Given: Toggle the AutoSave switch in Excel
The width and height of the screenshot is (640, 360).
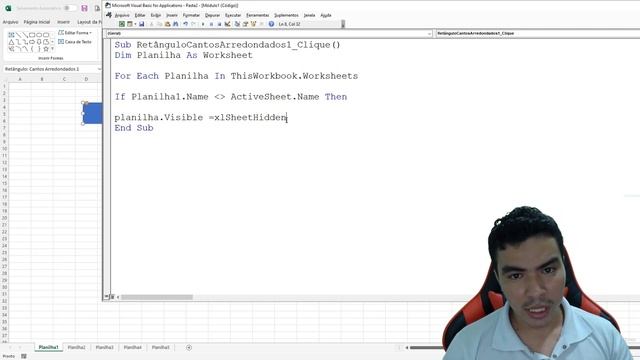Looking at the screenshot, I should [69, 8].
